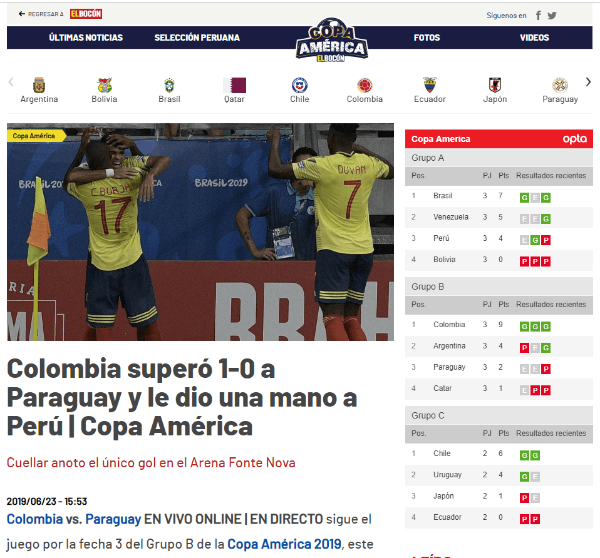Follow the Copa América 2019 link

pyautogui.click(x=284, y=544)
